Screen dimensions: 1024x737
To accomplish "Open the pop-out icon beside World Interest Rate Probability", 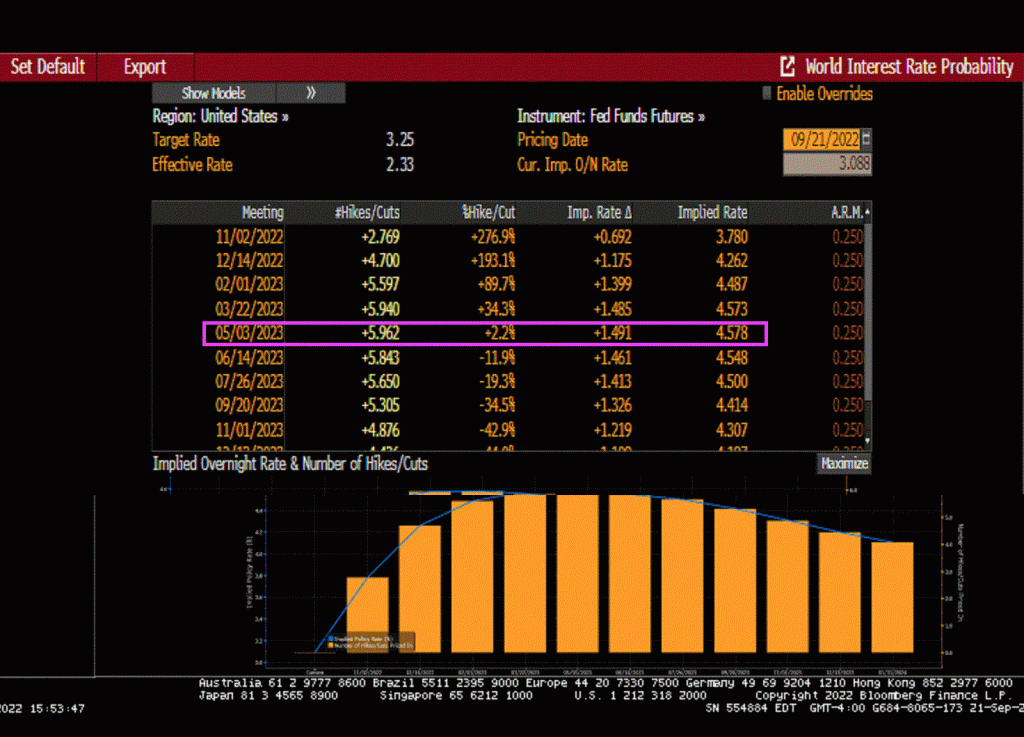I will tap(788, 67).
